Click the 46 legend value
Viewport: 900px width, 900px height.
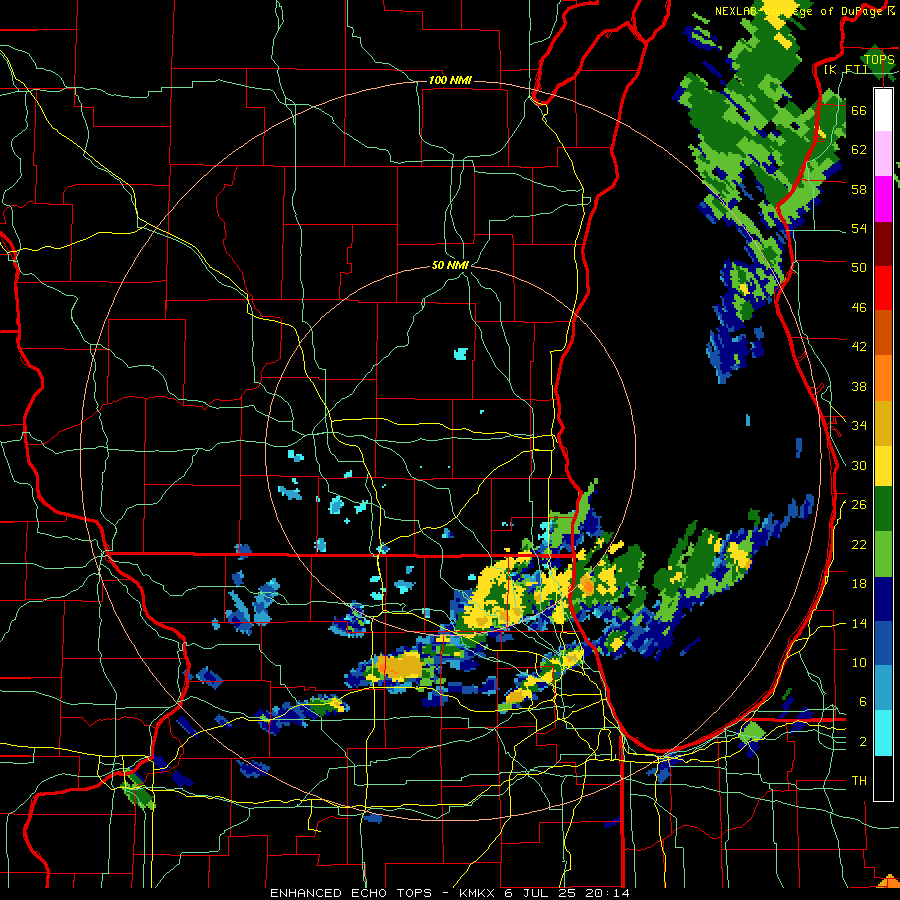point(859,307)
